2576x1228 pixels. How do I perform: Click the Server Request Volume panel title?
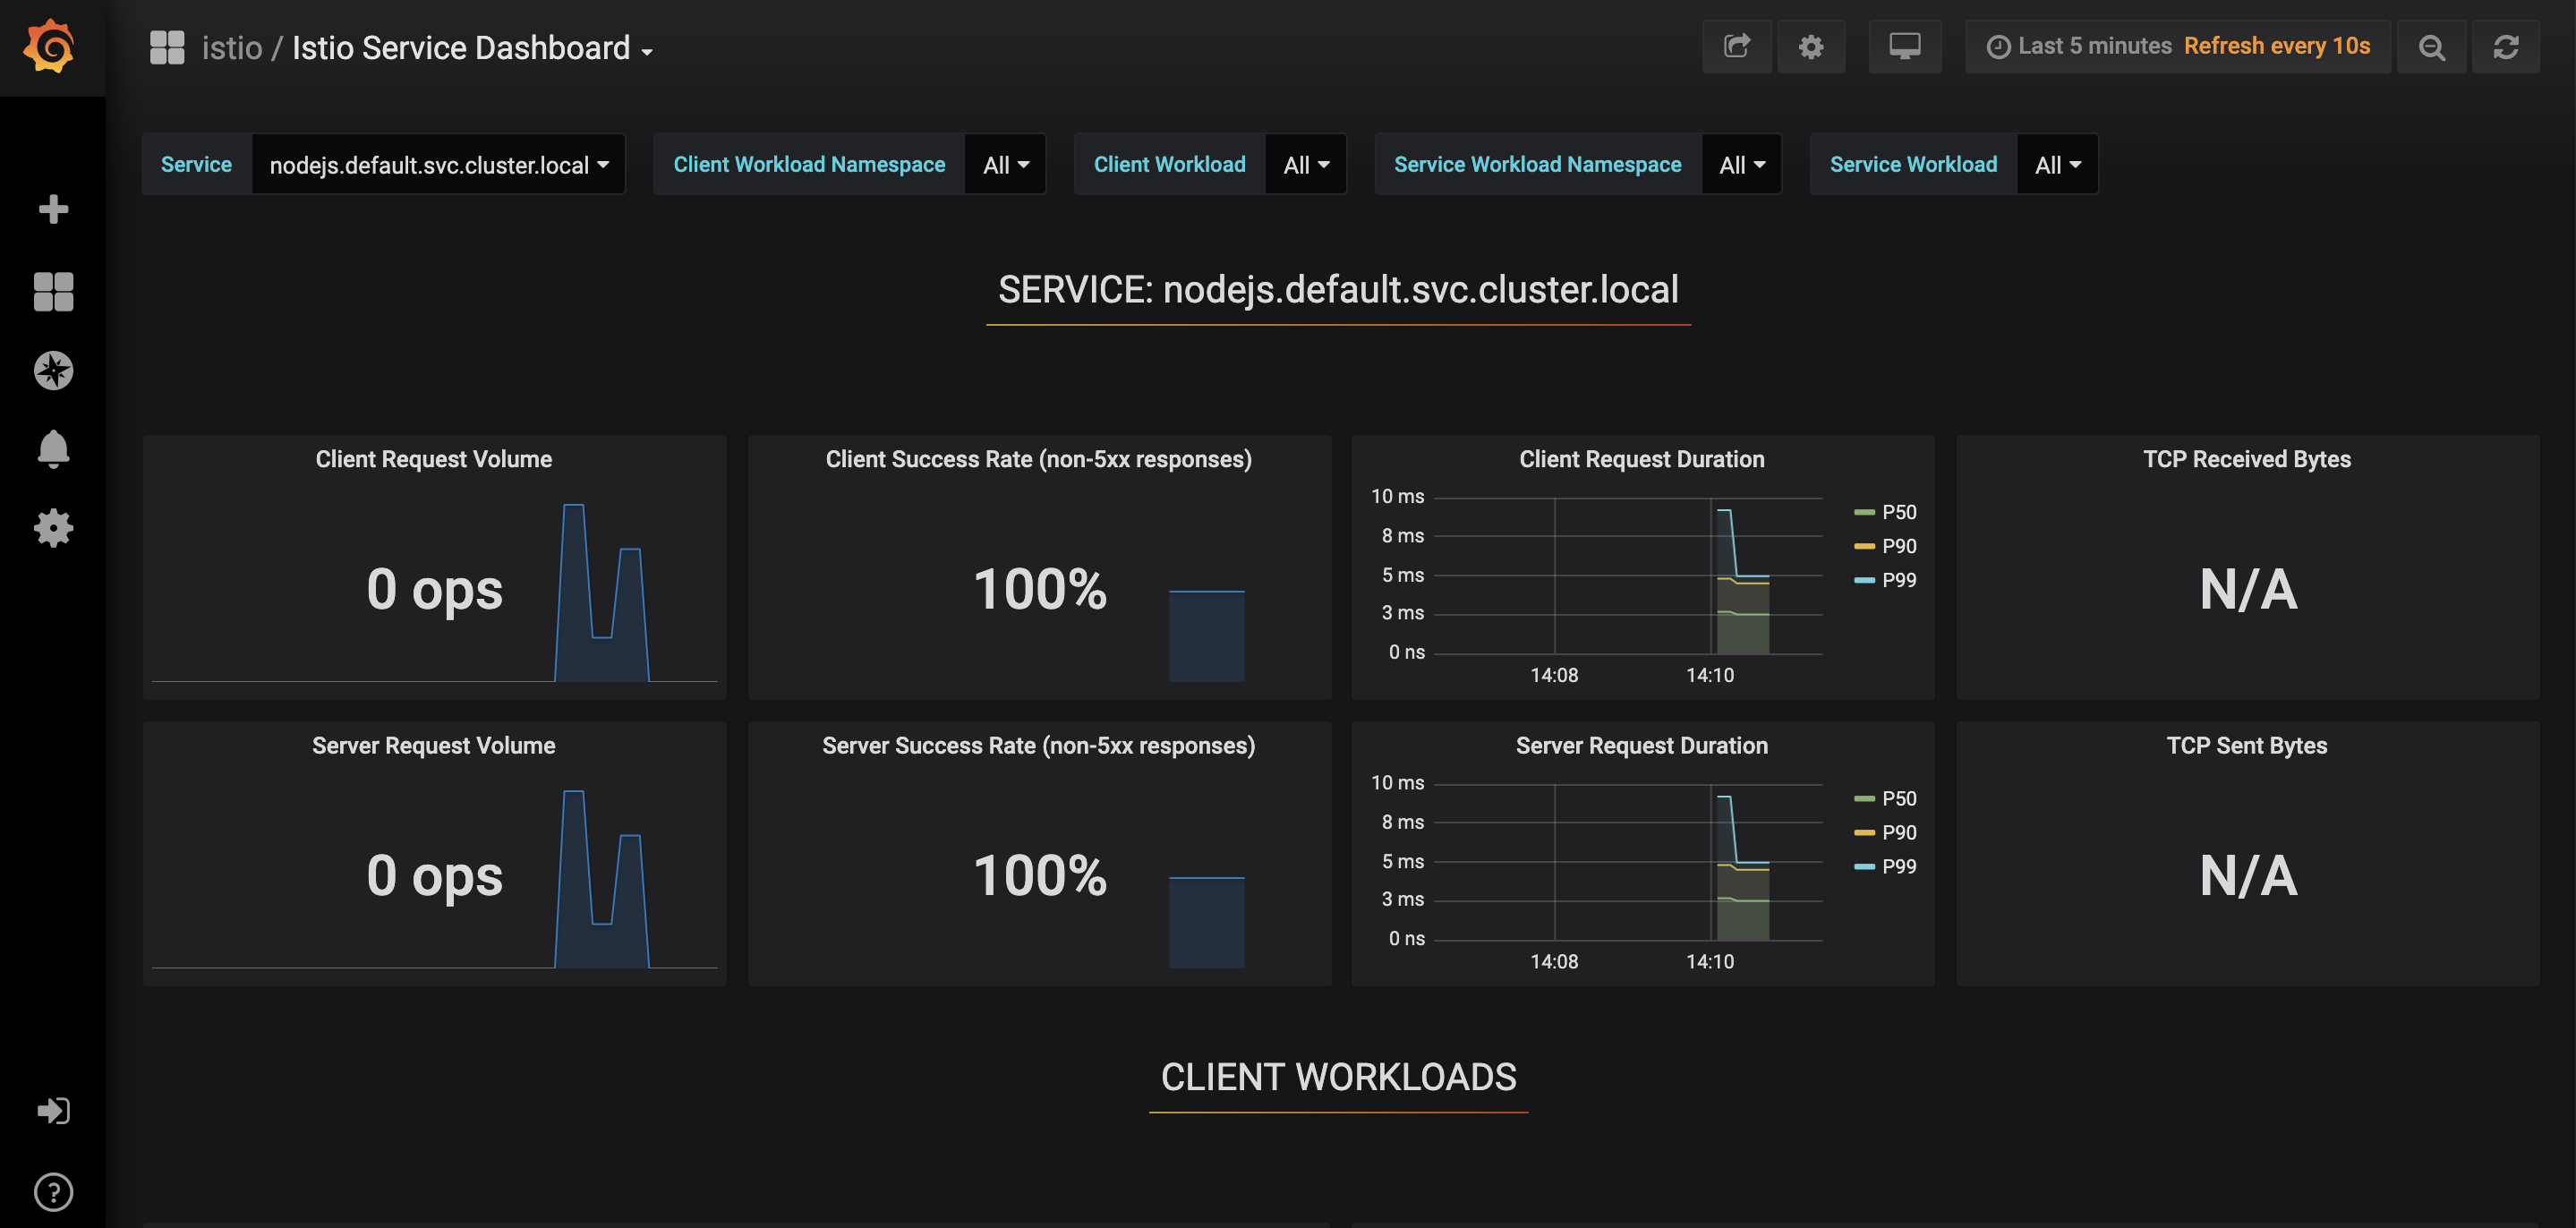point(434,745)
